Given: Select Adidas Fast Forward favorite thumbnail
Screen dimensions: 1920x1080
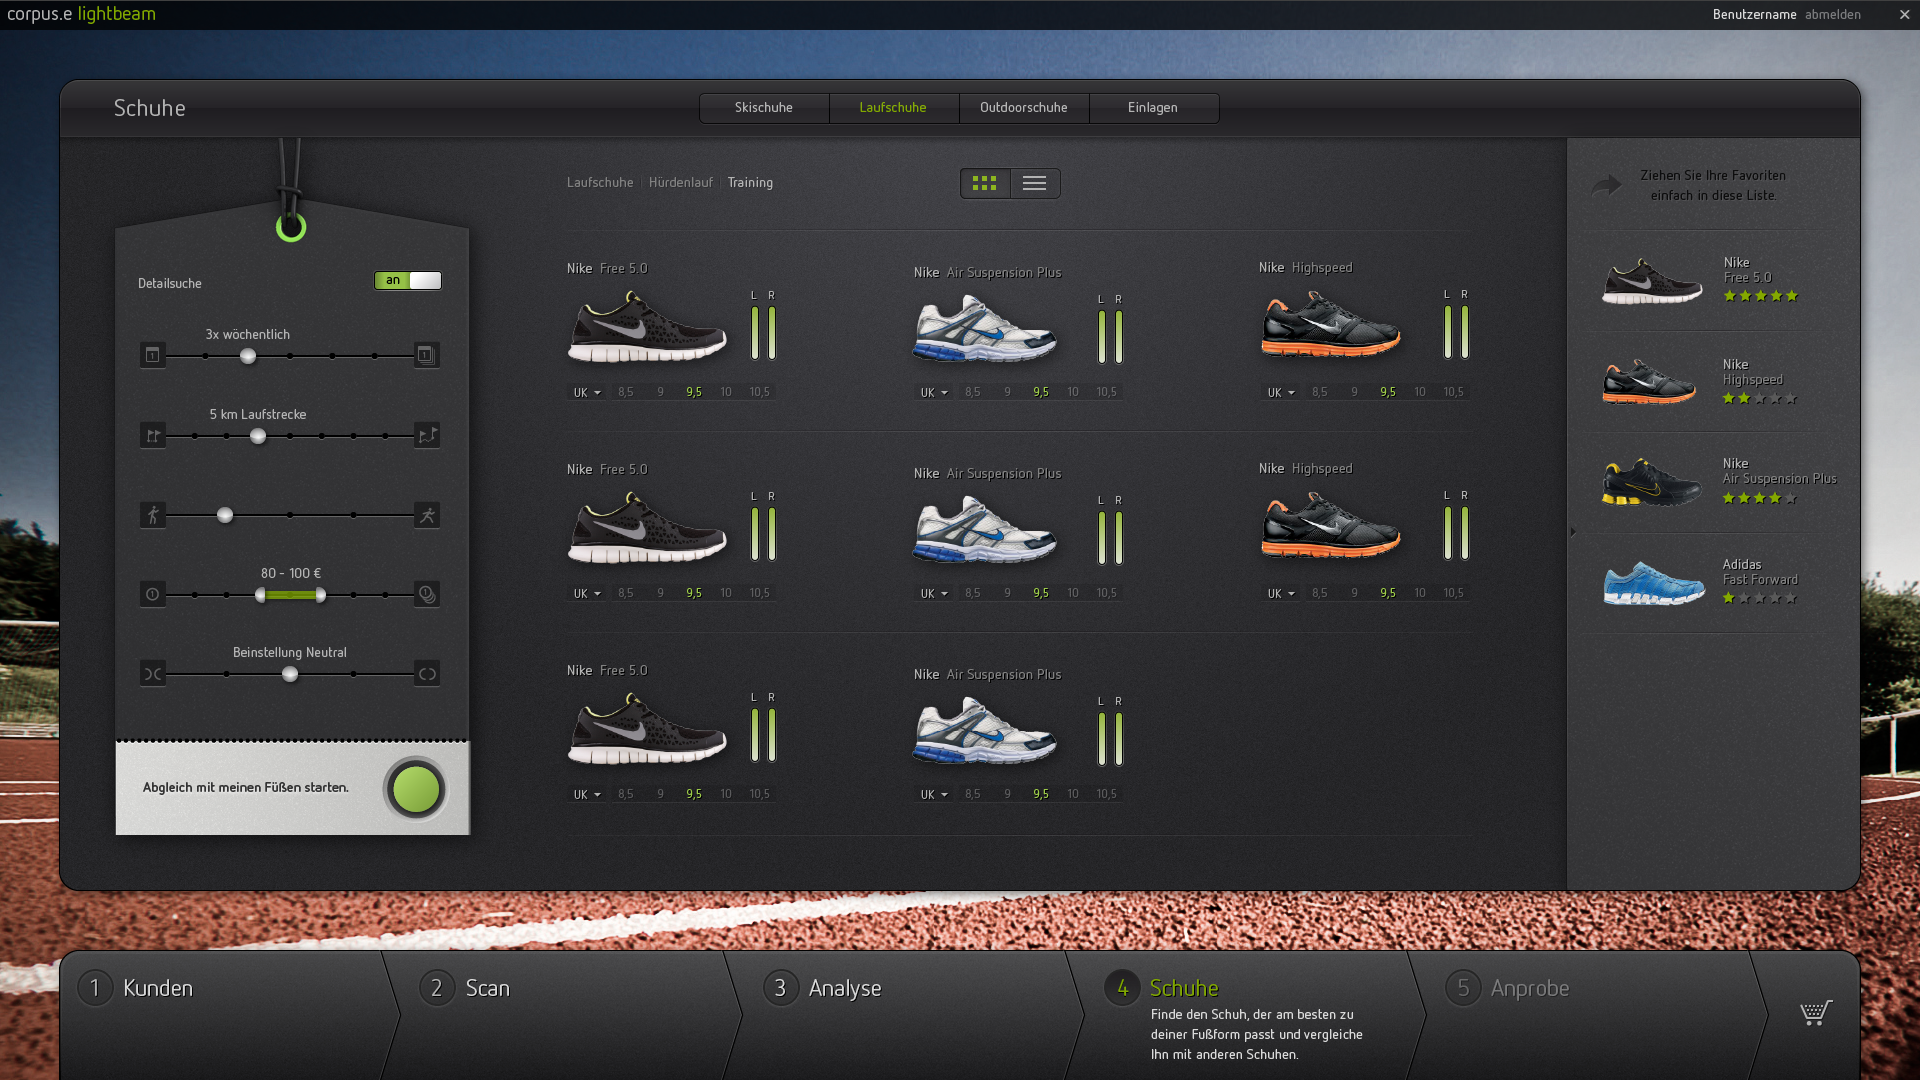Looking at the screenshot, I should [1654, 583].
